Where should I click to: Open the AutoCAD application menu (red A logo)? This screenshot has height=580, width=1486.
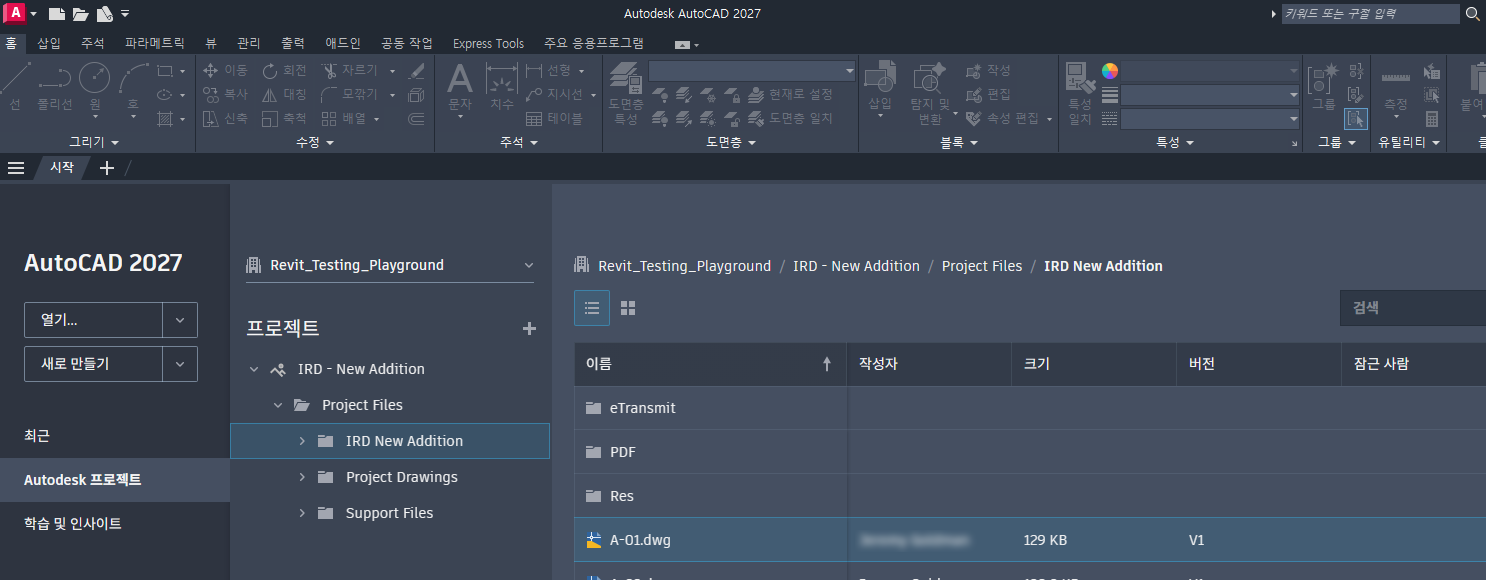click(14, 13)
